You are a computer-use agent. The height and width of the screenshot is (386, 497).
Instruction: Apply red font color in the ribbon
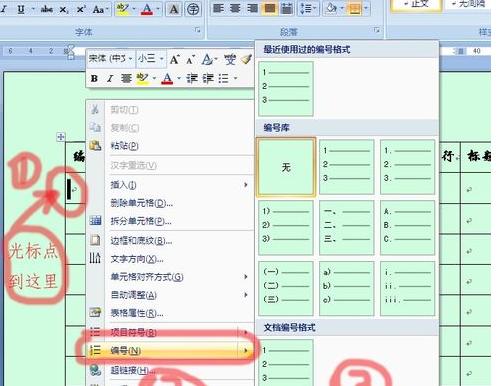[x=147, y=9]
